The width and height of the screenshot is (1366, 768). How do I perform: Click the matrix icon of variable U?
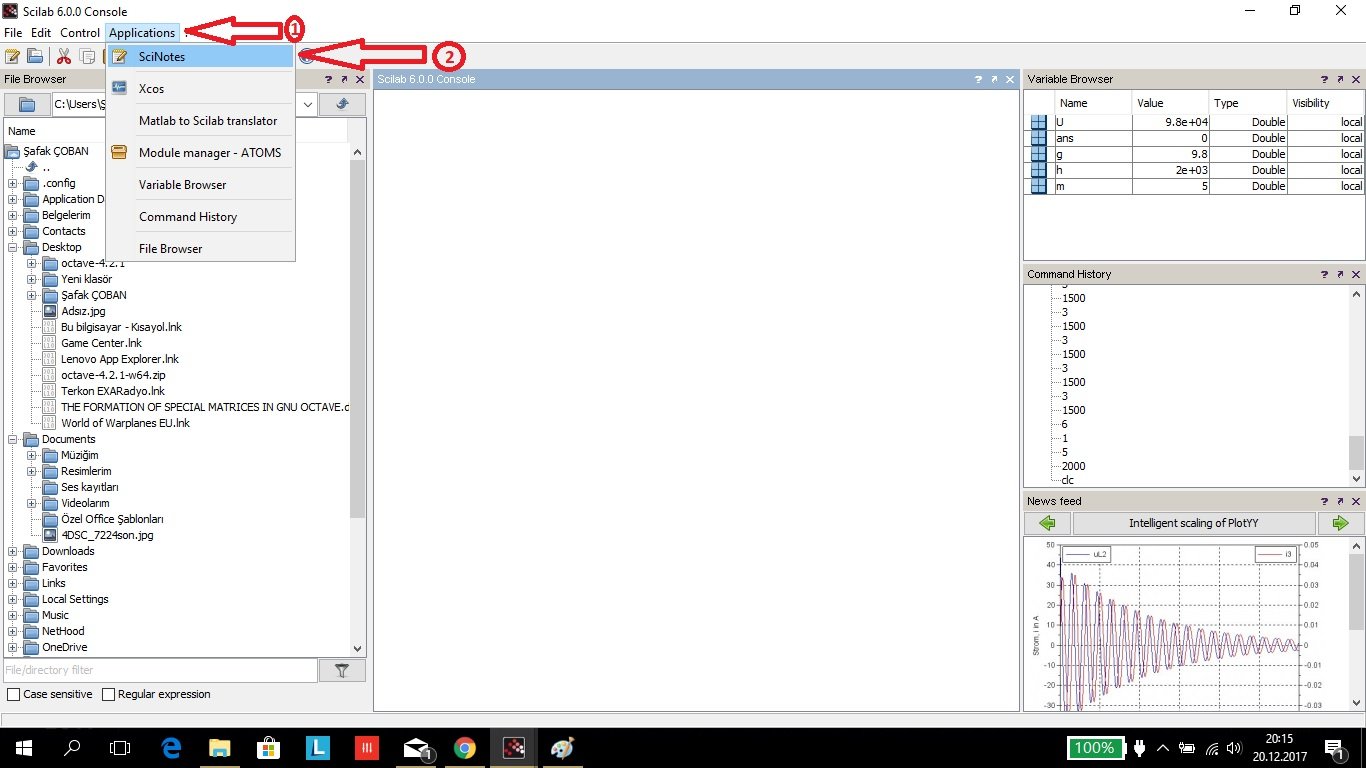pyautogui.click(x=1039, y=122)
